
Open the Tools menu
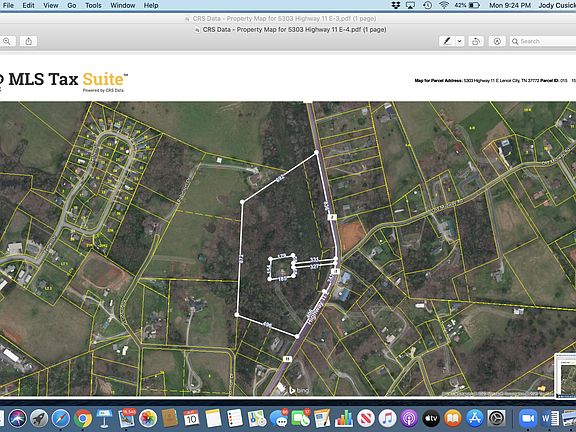[x=93, y=5]
